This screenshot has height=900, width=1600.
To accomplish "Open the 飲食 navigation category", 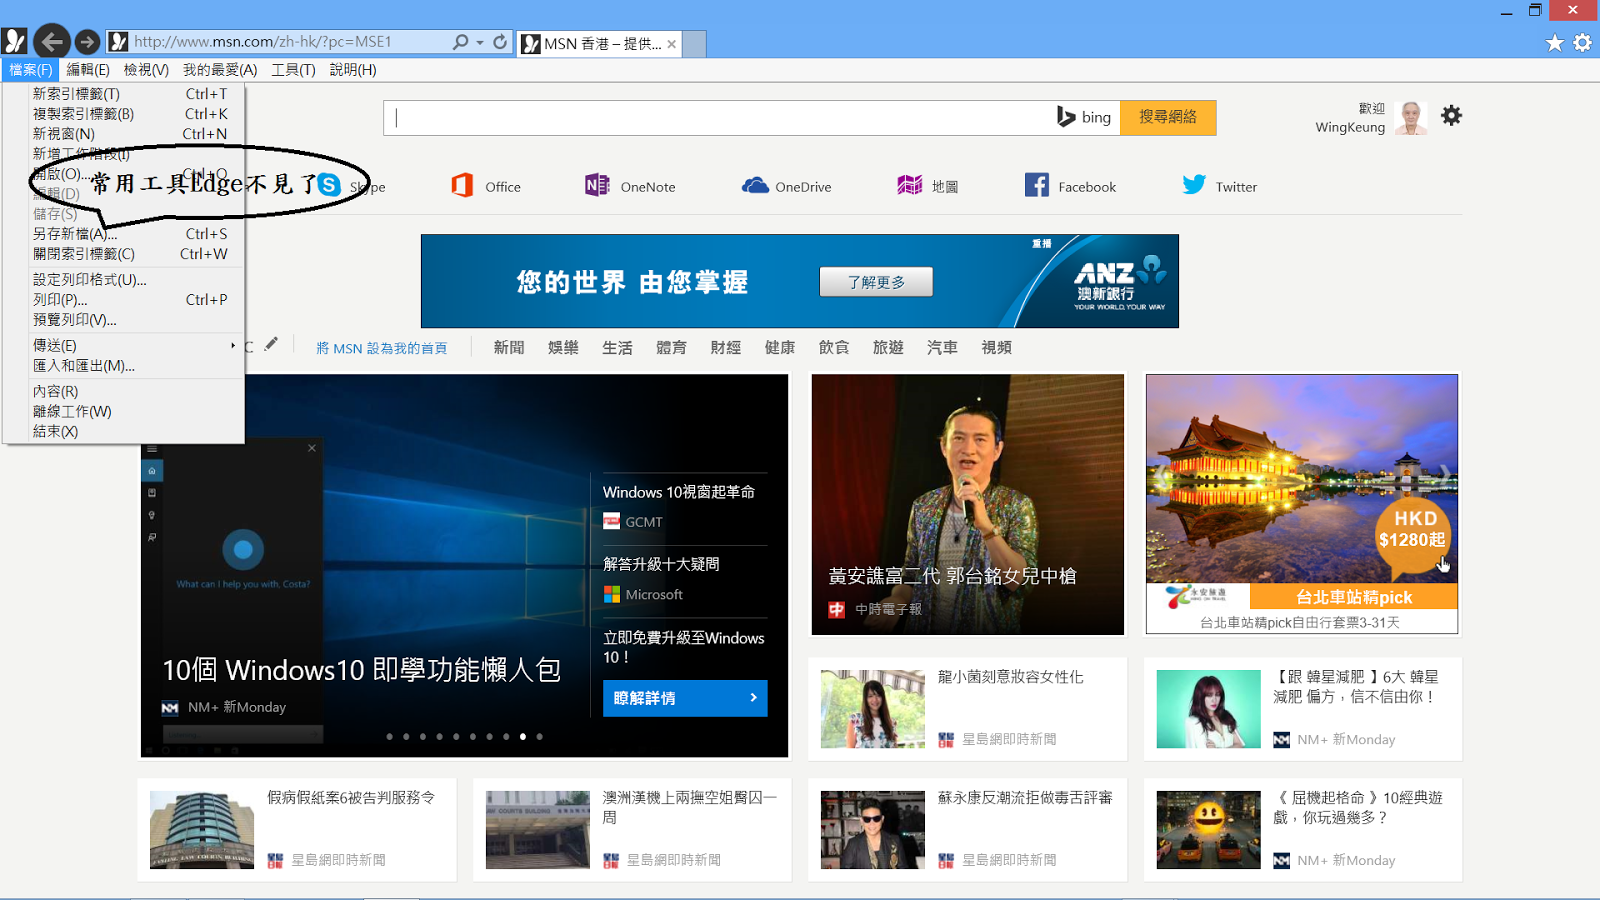I will coord(834,347).
